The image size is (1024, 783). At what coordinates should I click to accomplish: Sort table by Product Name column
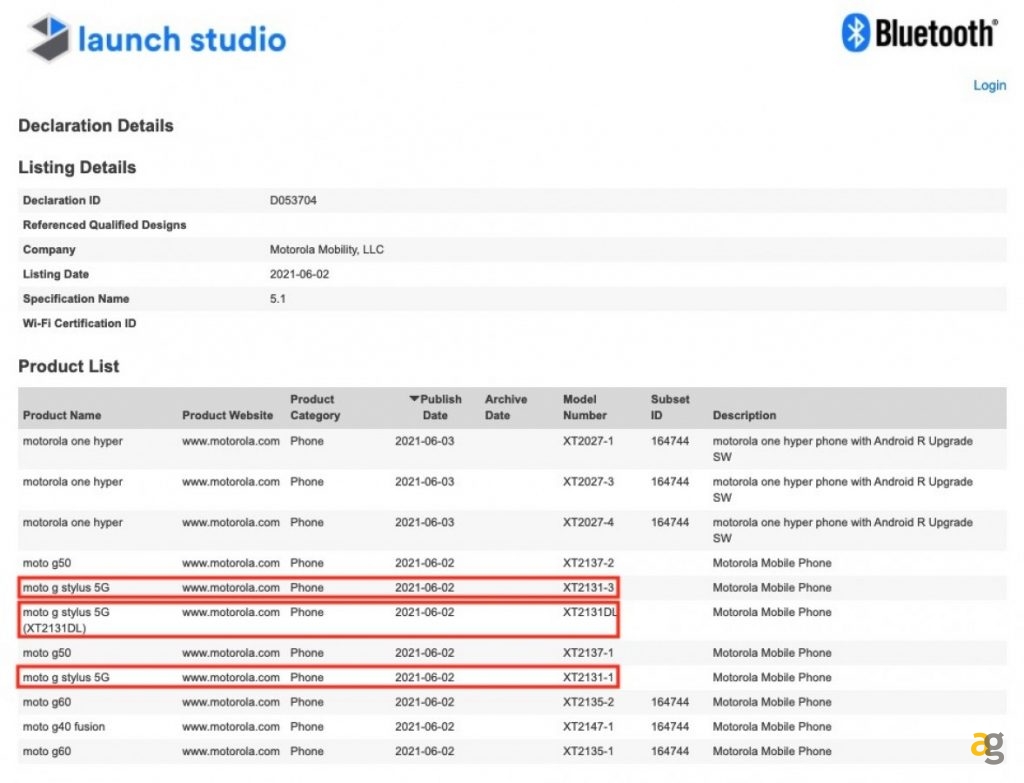(x=62, y=415)
